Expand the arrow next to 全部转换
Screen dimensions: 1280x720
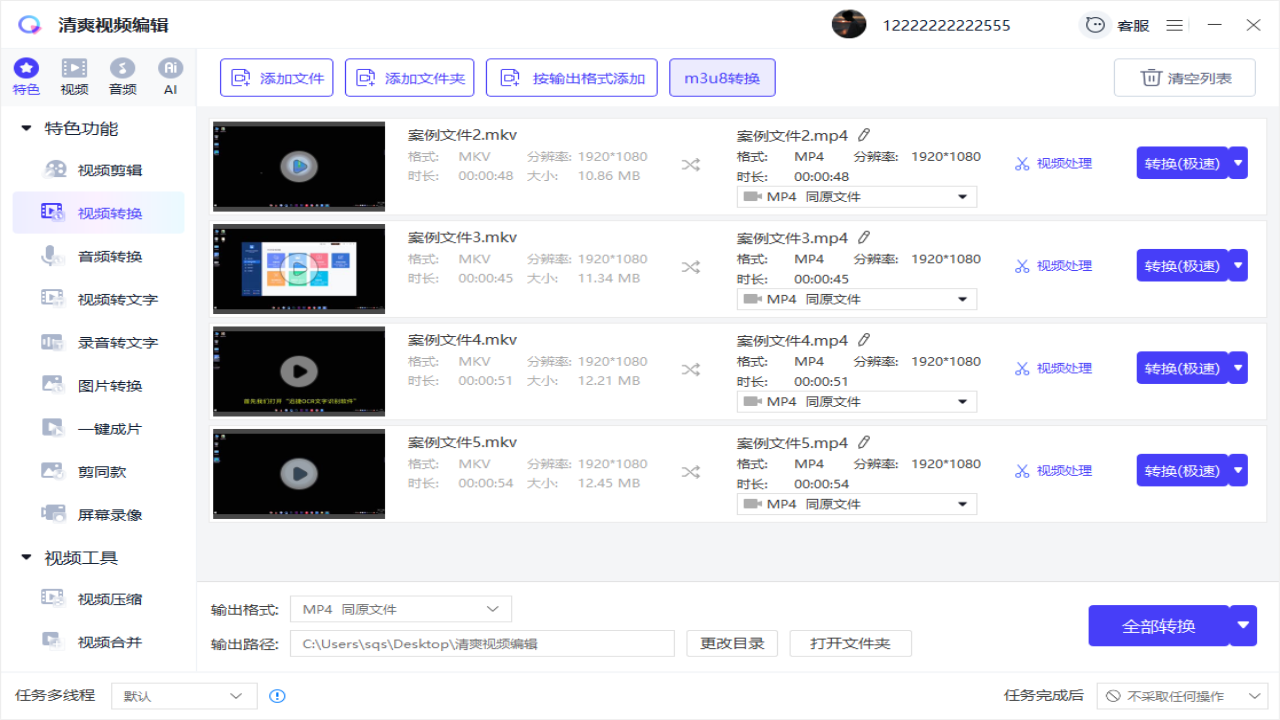pyautogui.click(x=1243, y=626)
